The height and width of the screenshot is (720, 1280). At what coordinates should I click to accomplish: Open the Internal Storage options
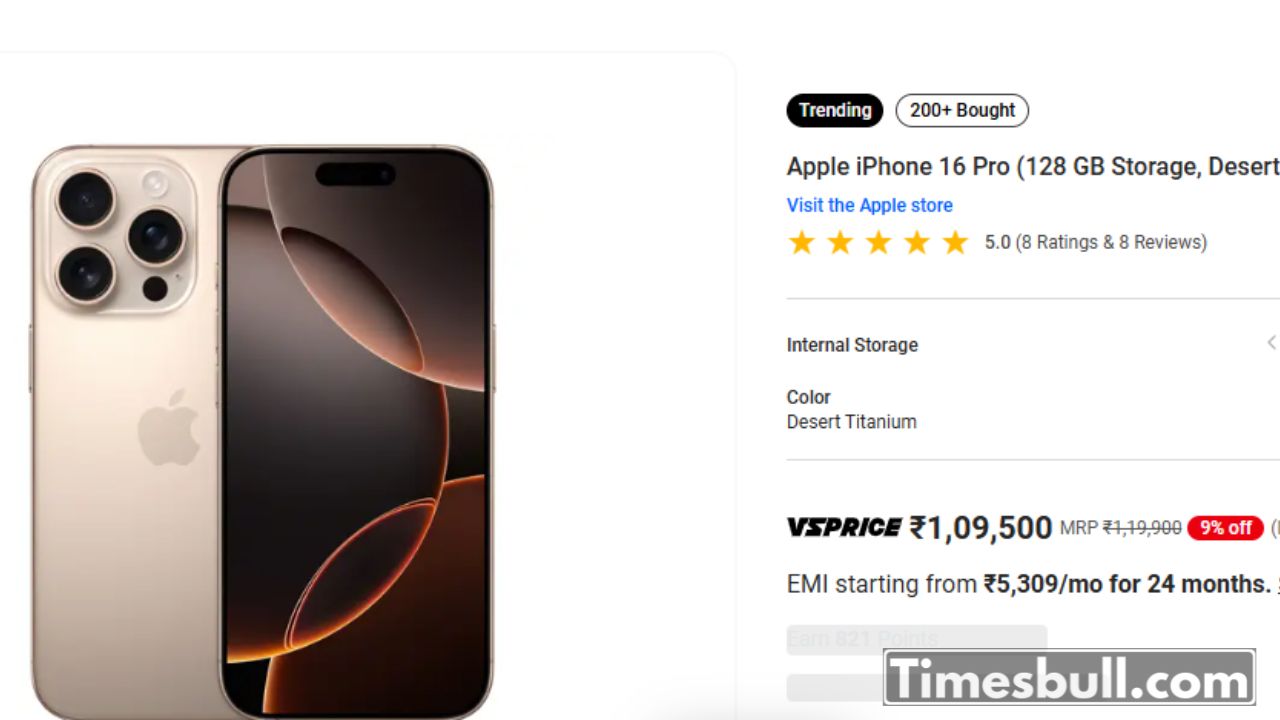pos(852,345)
